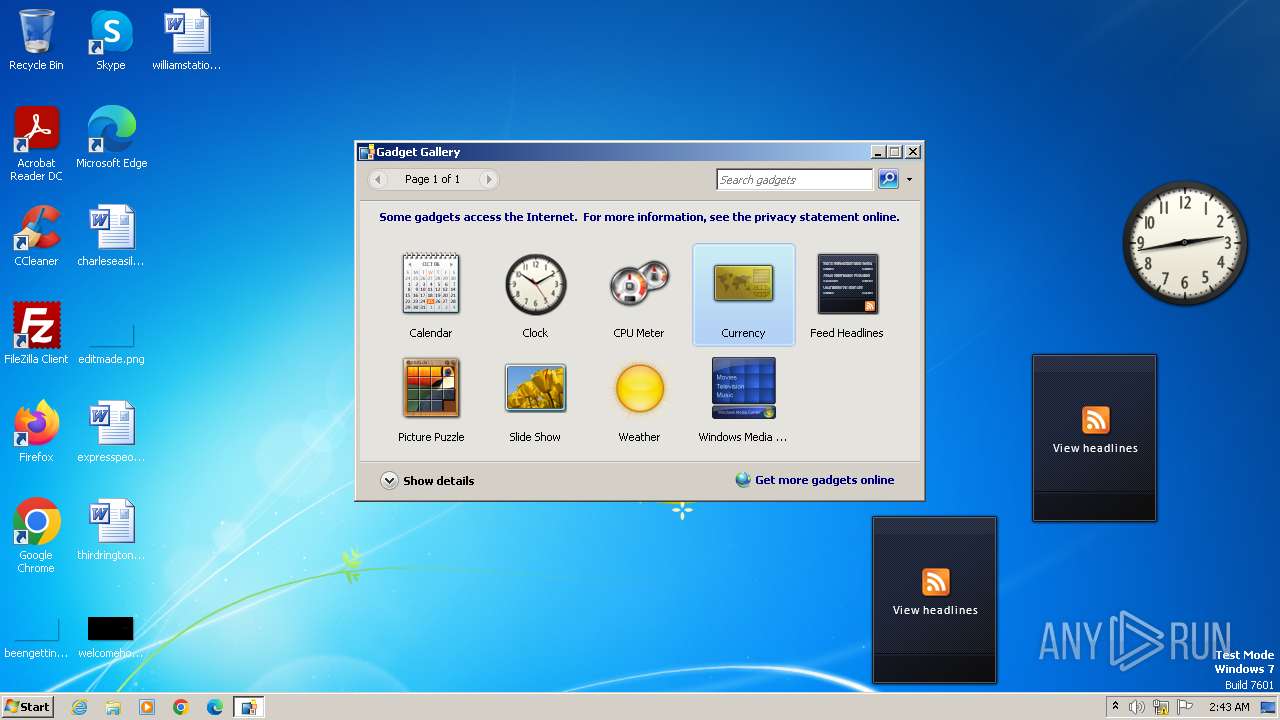Launch Edge from the taskbar

pyautogui.click(x=215, y=707)
